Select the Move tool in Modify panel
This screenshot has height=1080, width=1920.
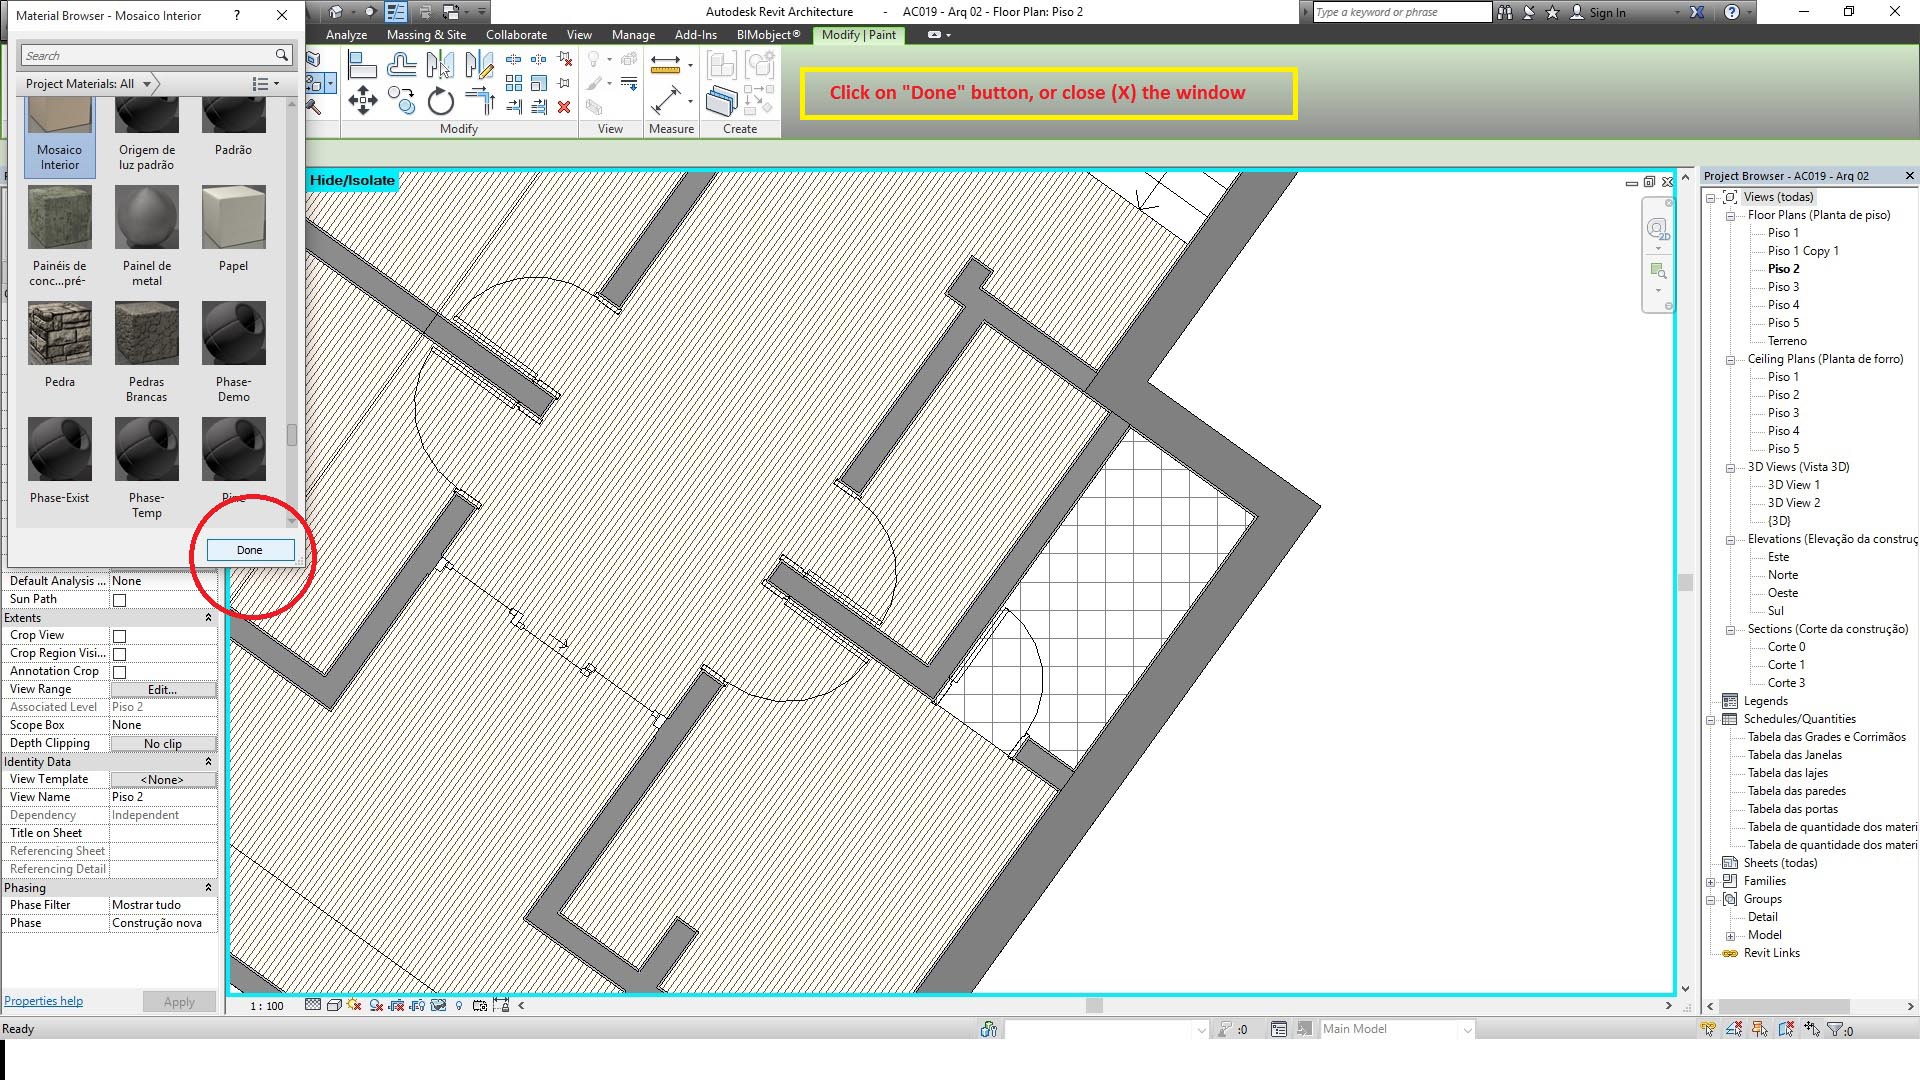point(362,101)
